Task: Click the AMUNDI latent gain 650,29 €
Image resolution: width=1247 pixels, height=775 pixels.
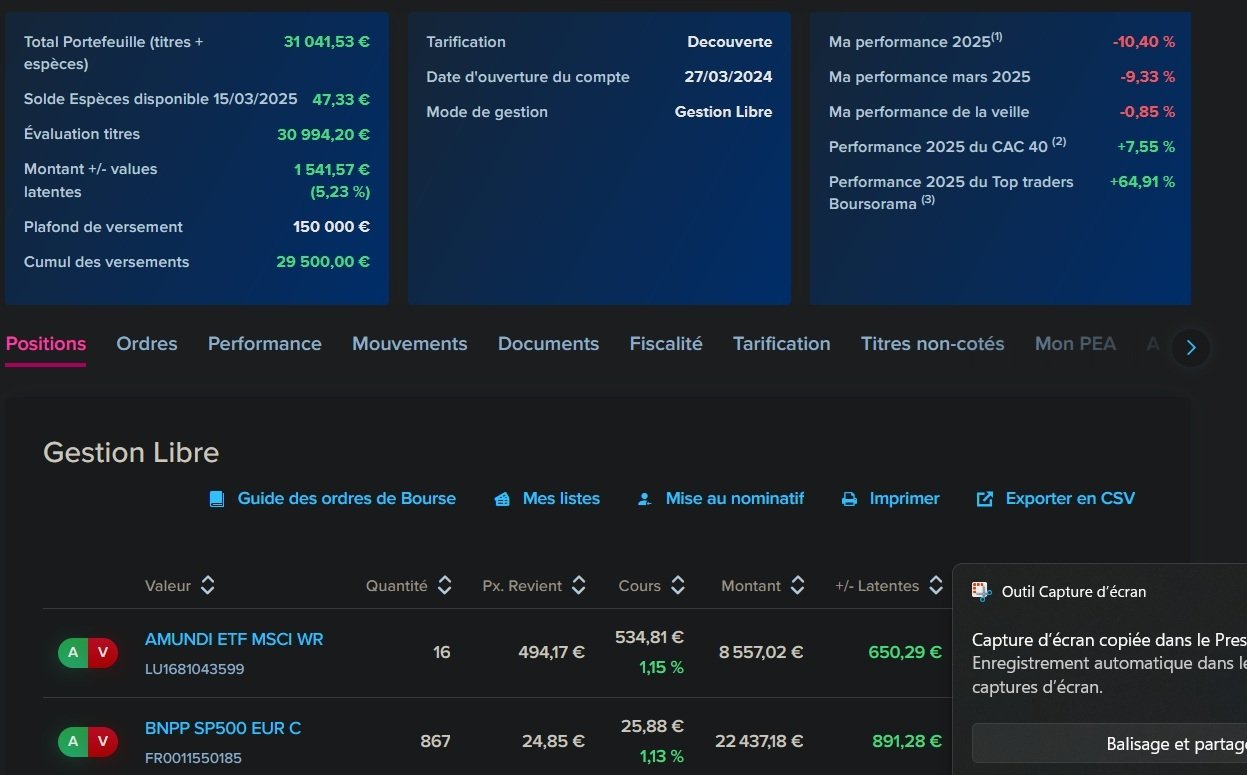Action: pyautogui.click(x=905, y=653)
